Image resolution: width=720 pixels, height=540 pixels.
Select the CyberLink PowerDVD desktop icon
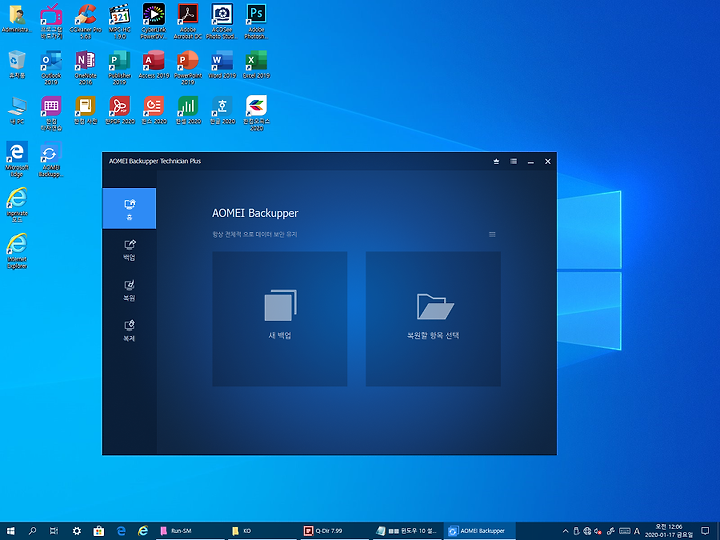154,21
